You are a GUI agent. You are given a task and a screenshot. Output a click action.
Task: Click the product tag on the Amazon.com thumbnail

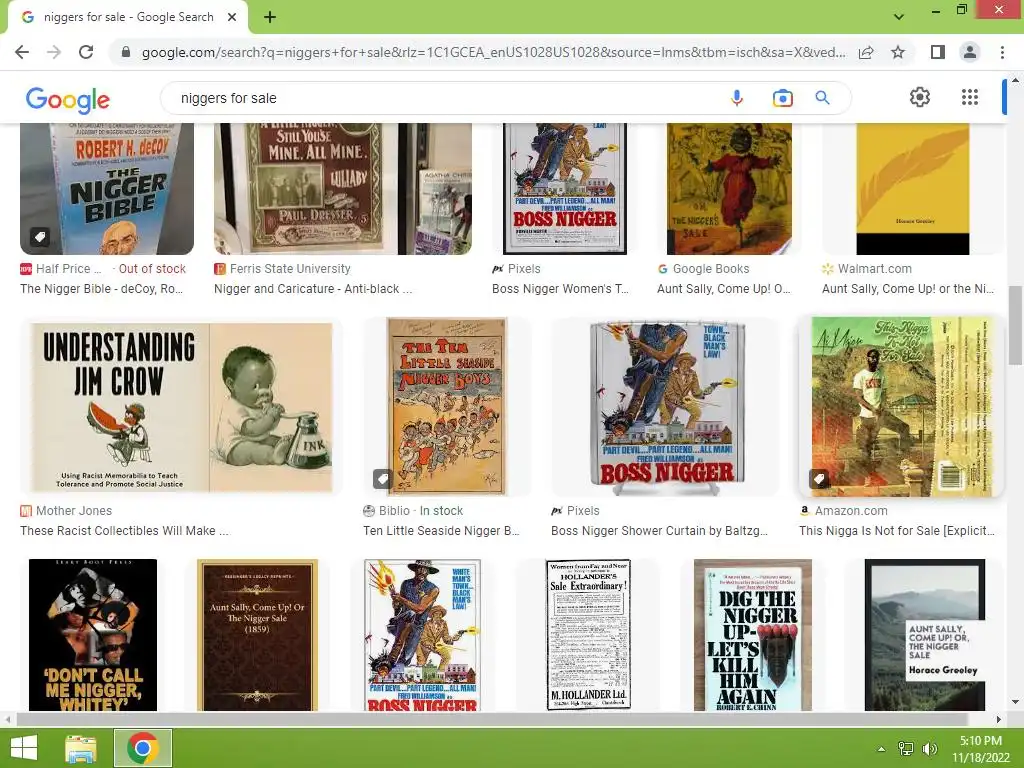(818, 478)
